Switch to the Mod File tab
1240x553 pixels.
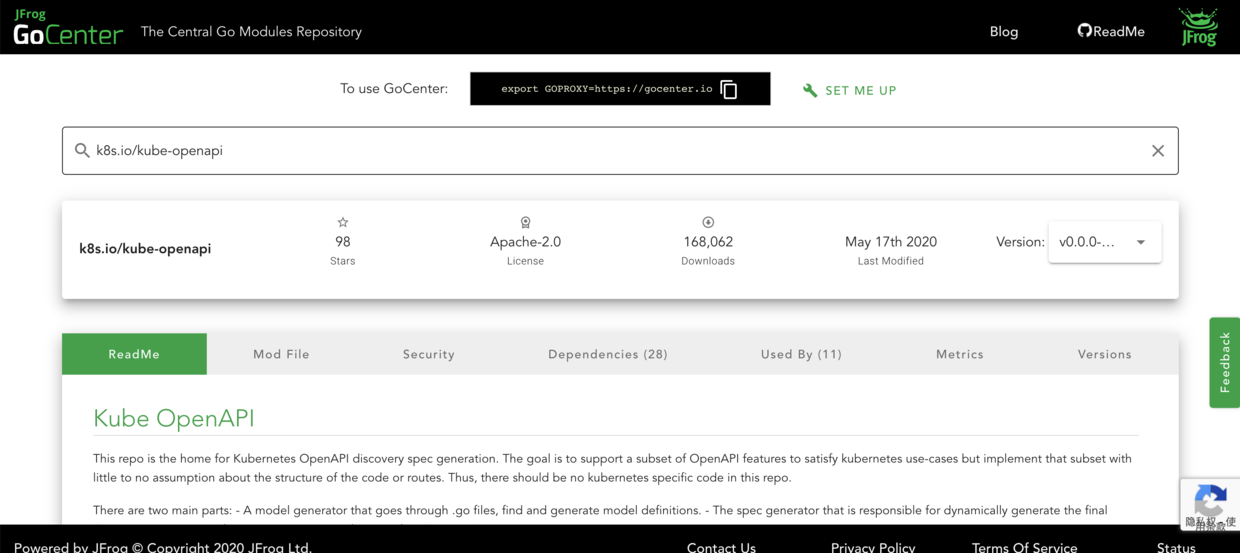point(281,354)
